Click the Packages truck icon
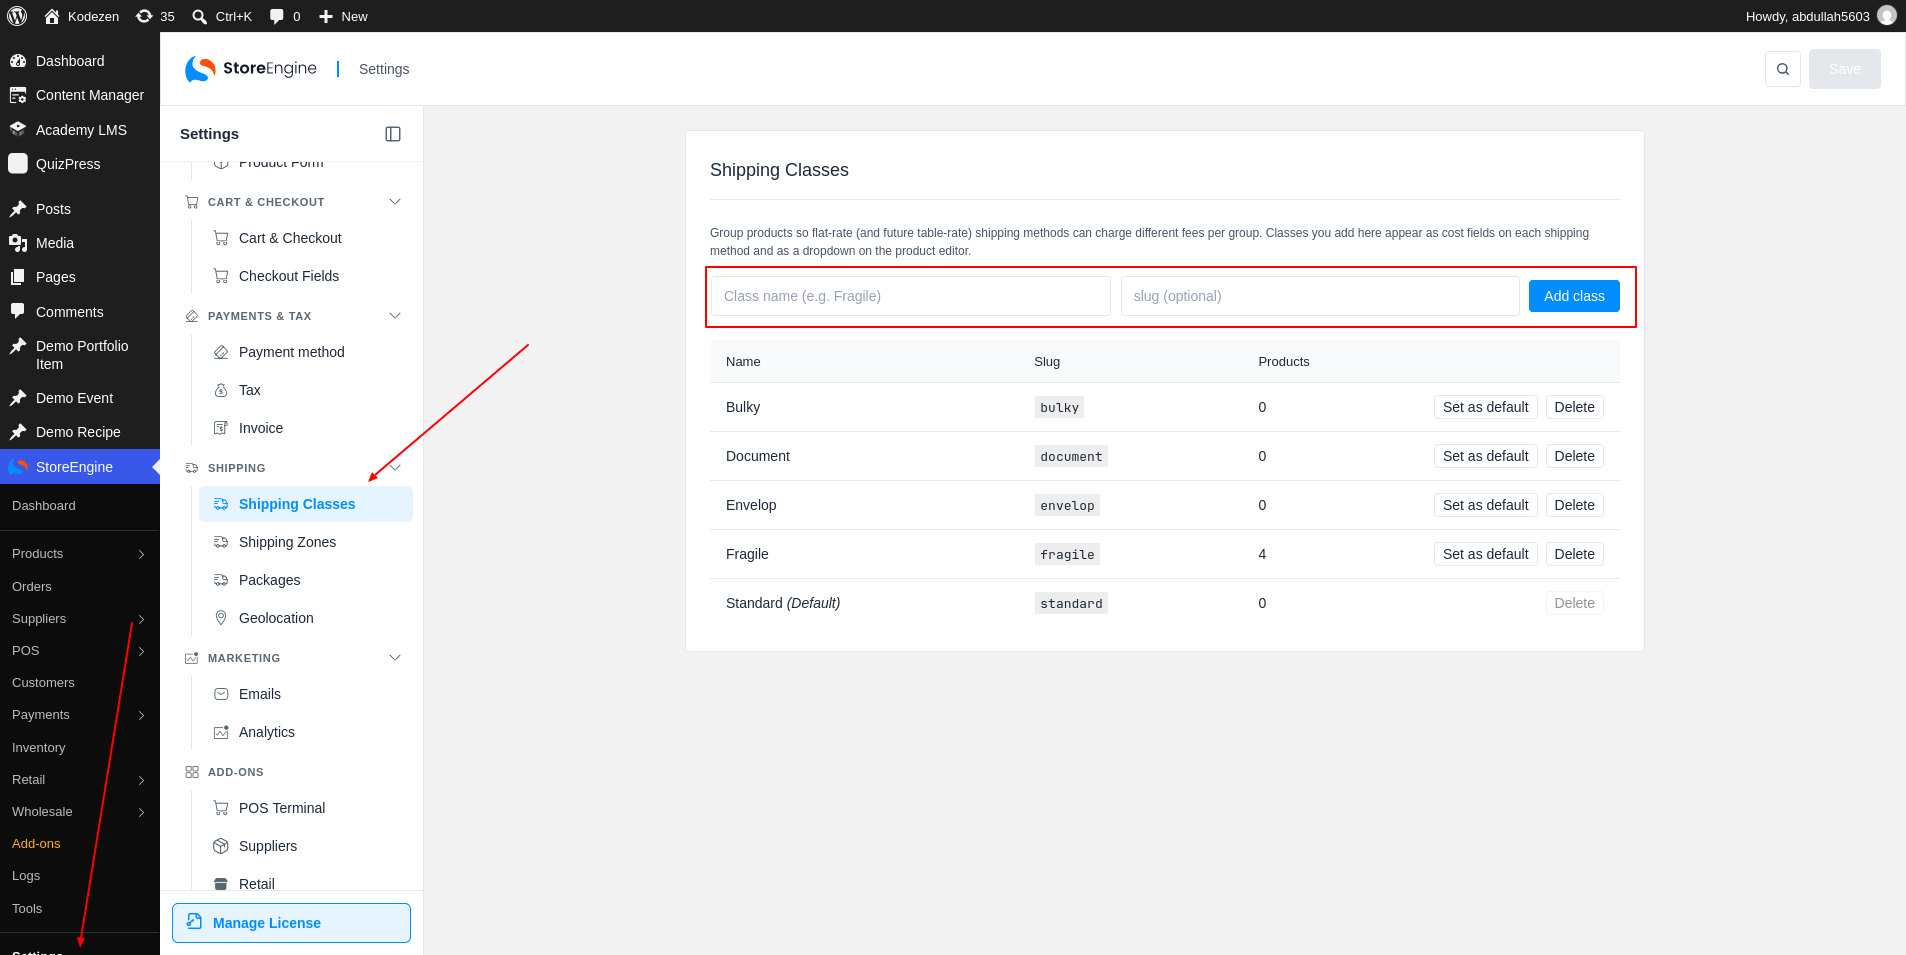Screen dimensions: 1906x955 (x=221, y=580)
